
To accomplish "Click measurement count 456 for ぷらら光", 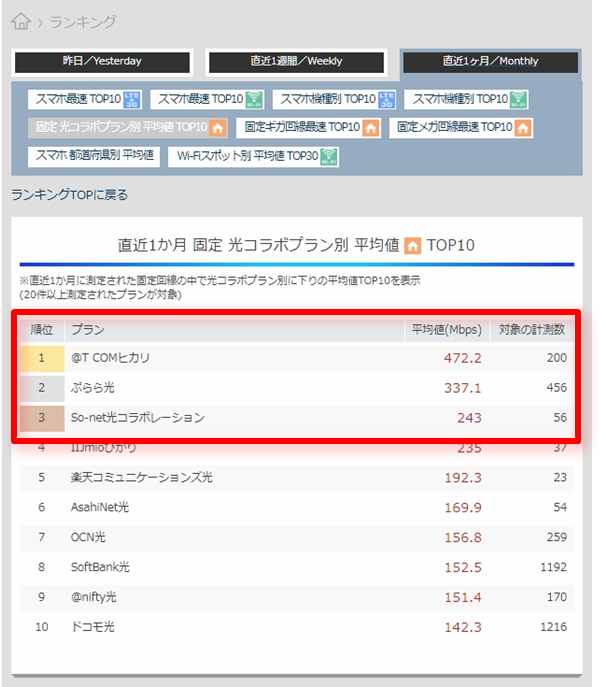I will pos(556,388).
